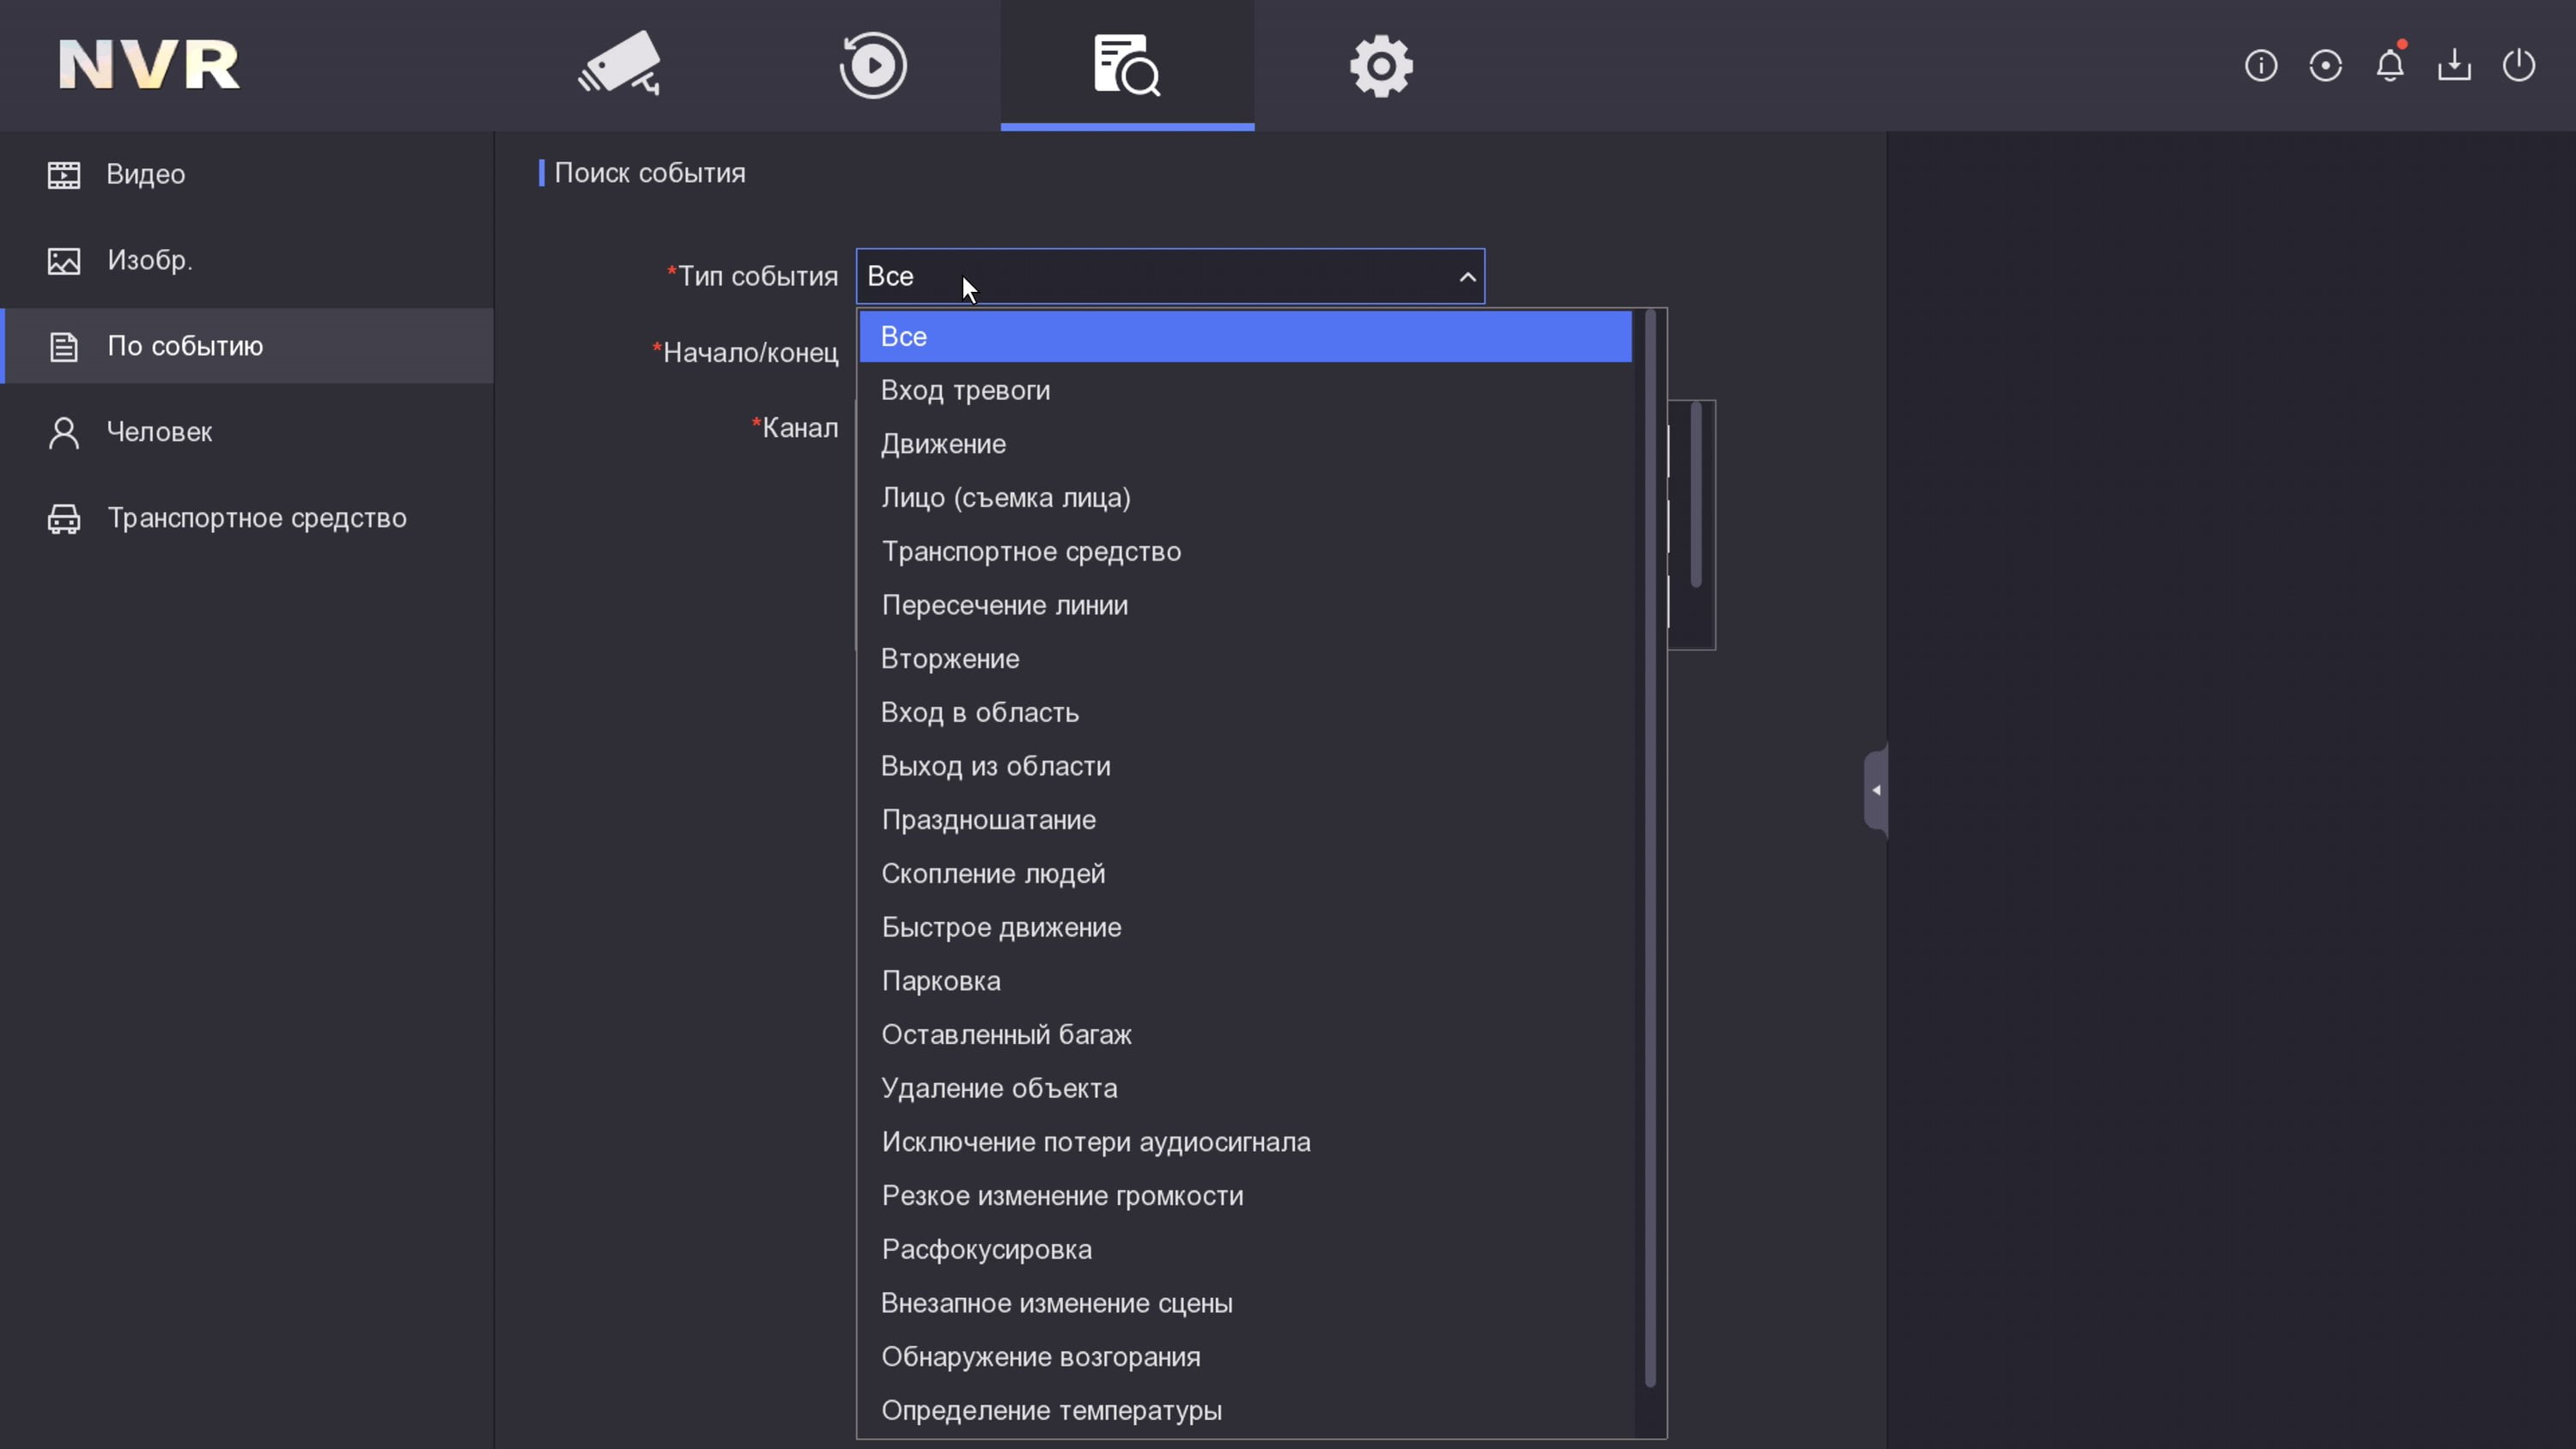The image size is (2576, 1449).
Task: Select По событию in sidebar
Action: coord(247,346)
